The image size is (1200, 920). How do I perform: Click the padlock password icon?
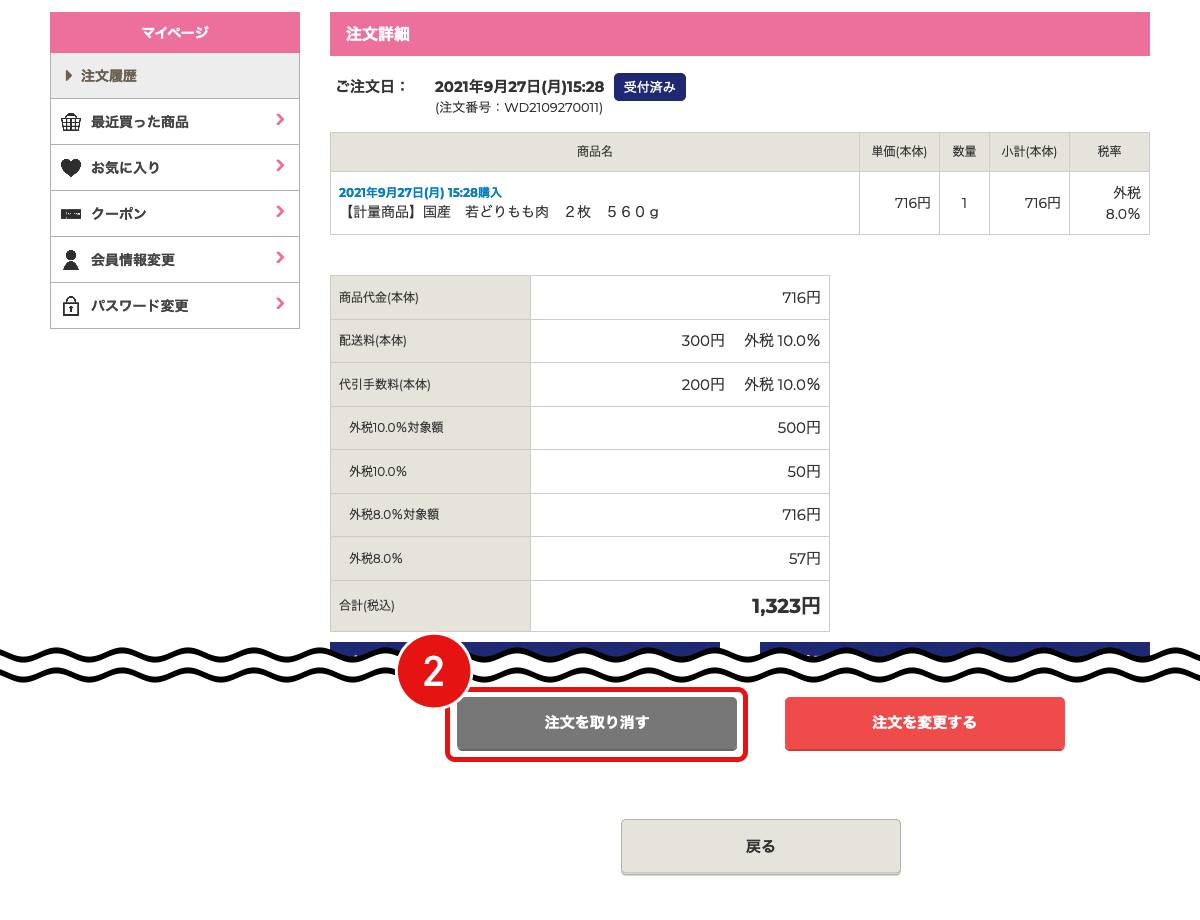(71, 306)
